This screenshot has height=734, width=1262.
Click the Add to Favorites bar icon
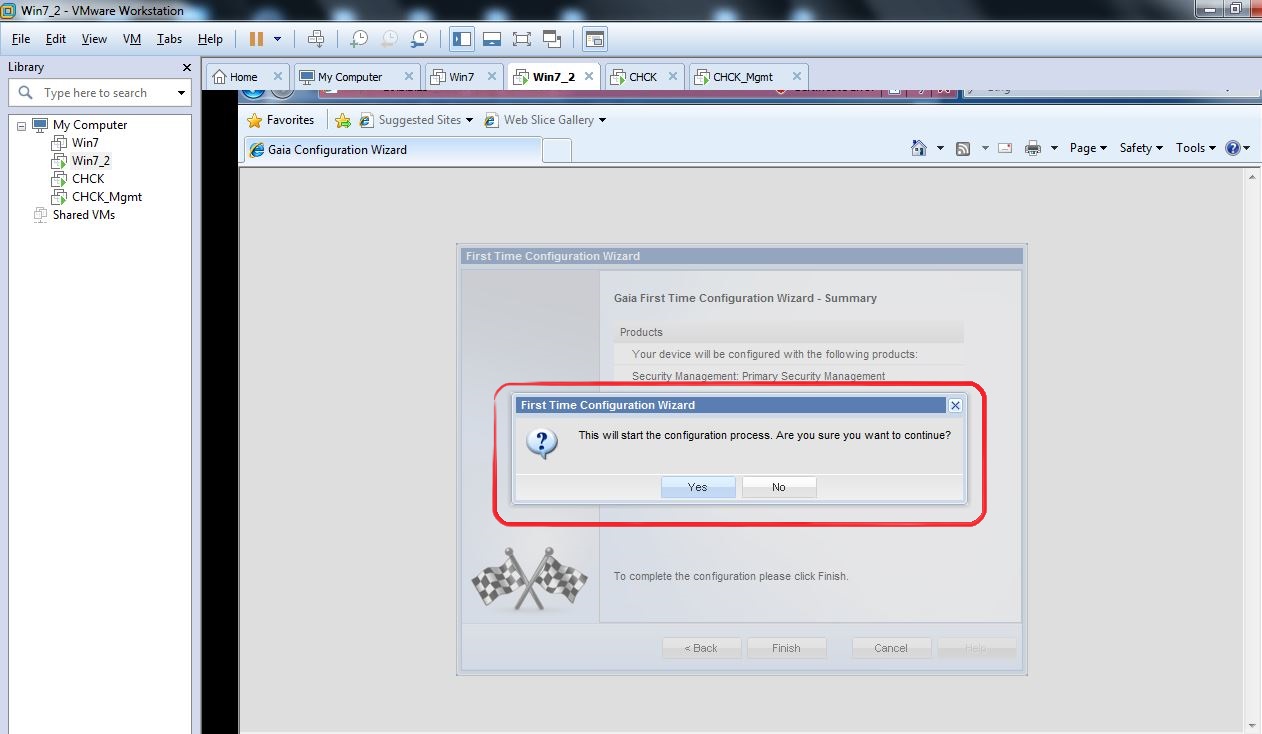coord(343,120)
